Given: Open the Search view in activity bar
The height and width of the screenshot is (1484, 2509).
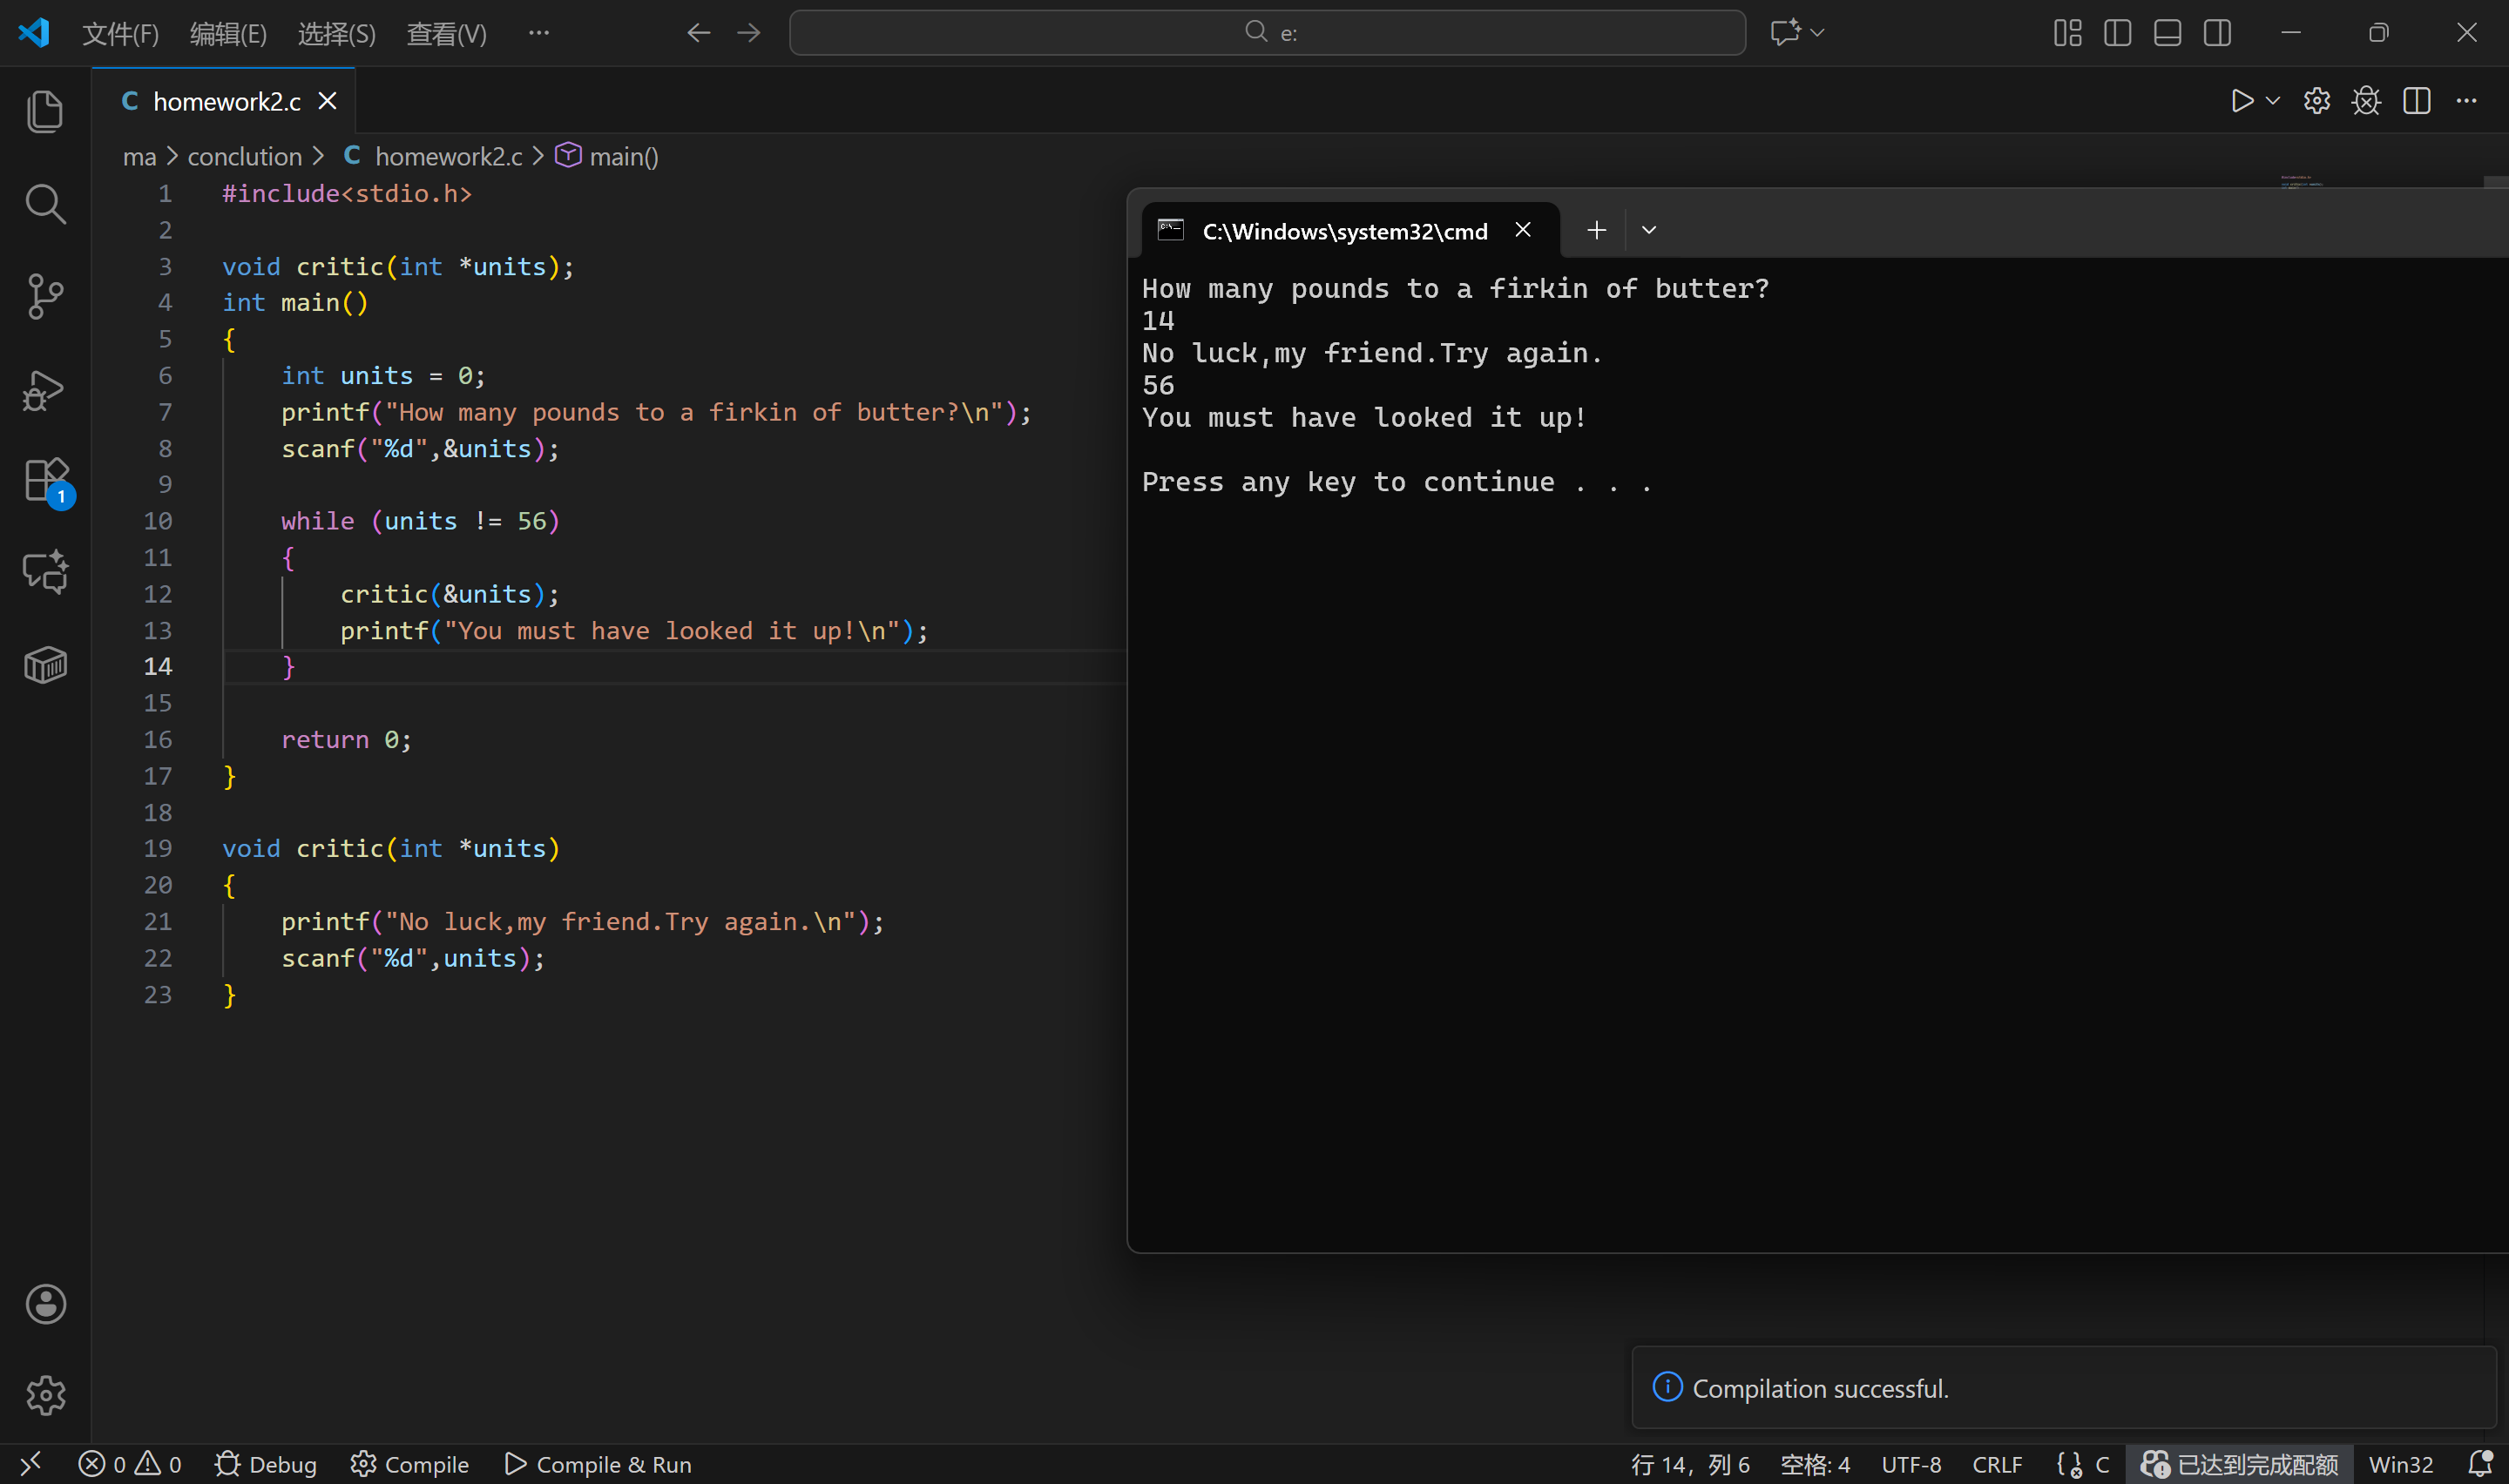Looking at the screenshot, I should pos(45,204).
